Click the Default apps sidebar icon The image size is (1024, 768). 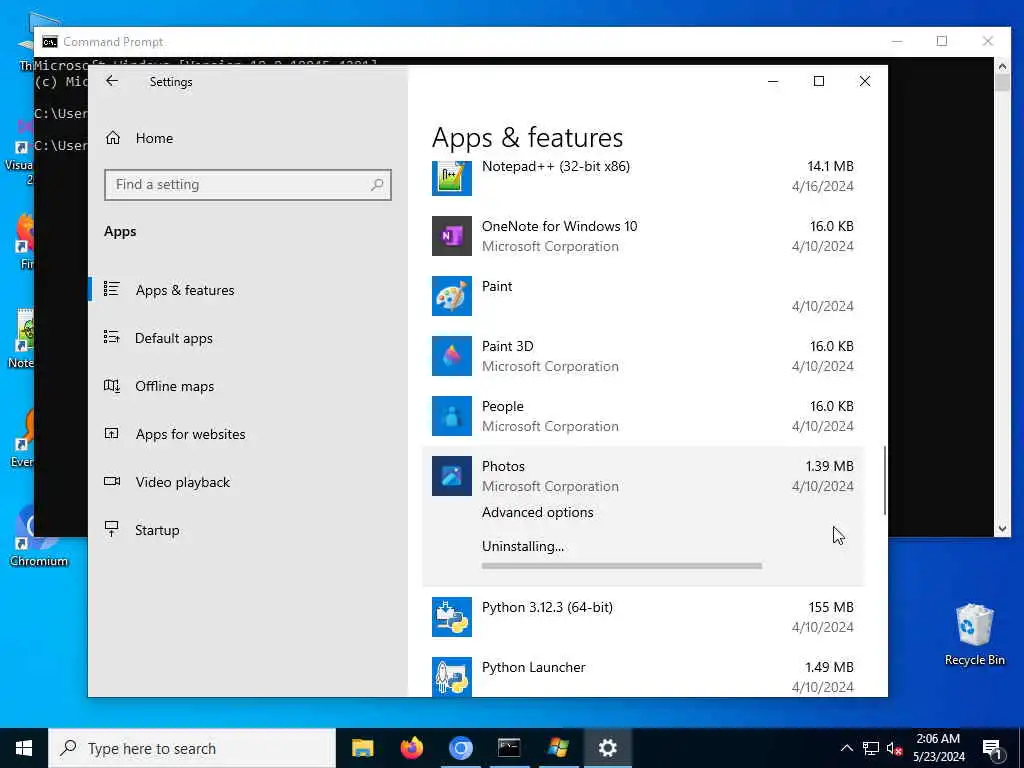pos(112,337)
